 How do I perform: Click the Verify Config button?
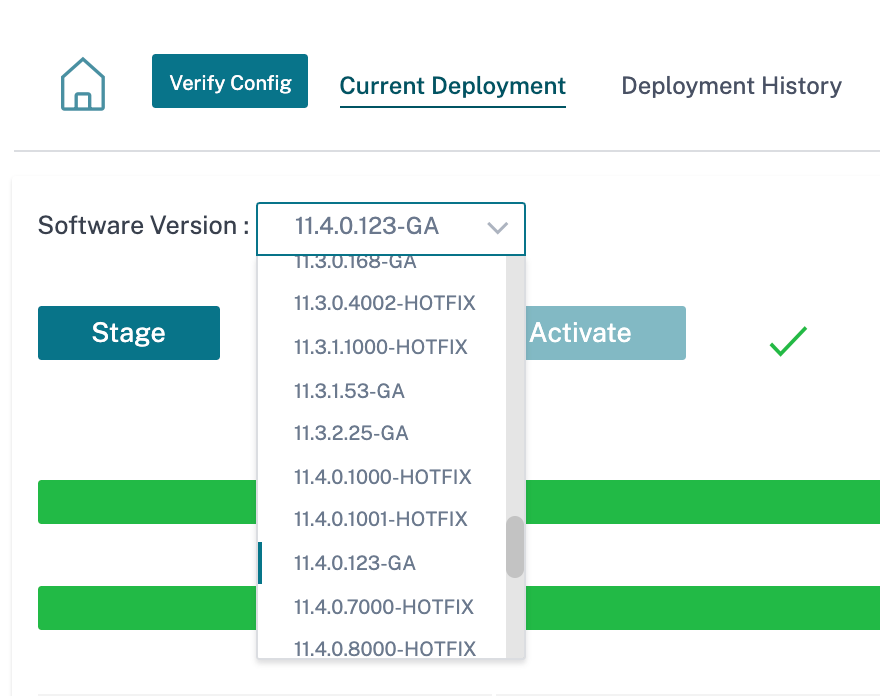(230, 81)
